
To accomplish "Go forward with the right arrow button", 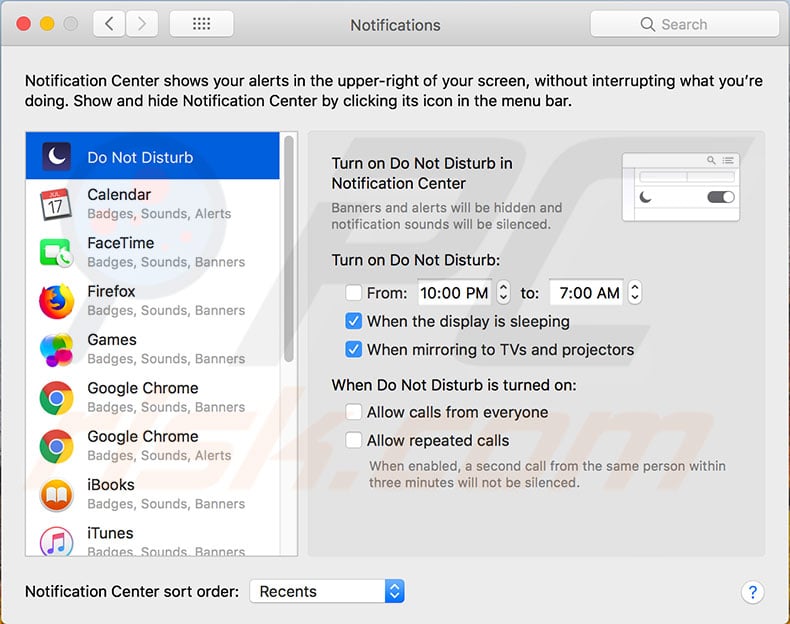I will coord(142,24).
